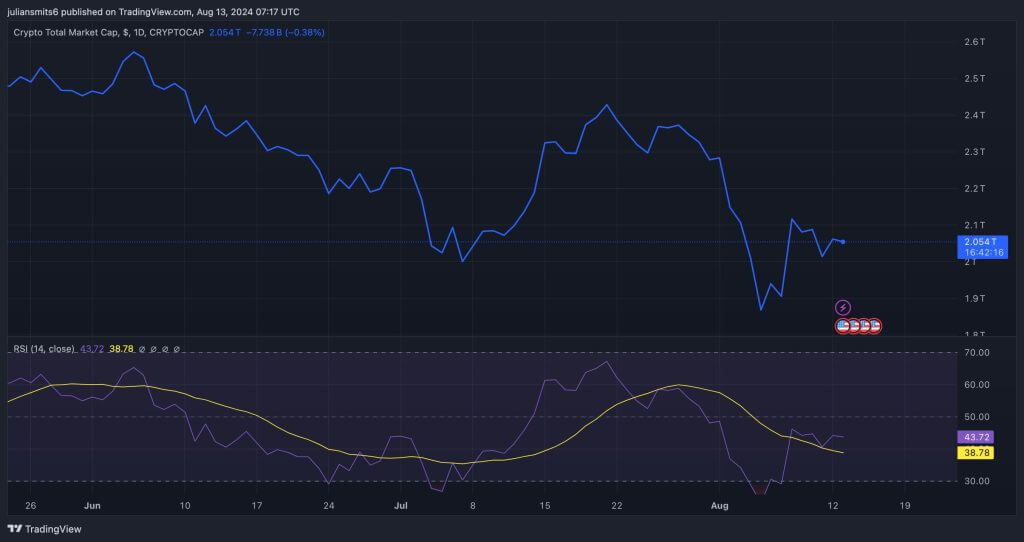1024x542 pixels.
Task: Click the "Aug" date axis label
Action: [x=719, y=505]
